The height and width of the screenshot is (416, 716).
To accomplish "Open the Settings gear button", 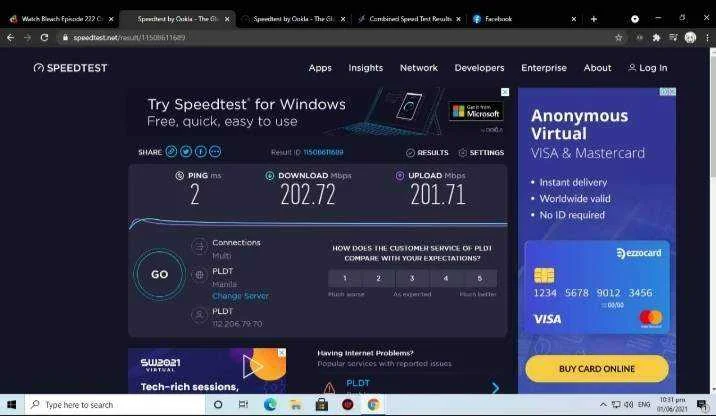I will [481, 153].
